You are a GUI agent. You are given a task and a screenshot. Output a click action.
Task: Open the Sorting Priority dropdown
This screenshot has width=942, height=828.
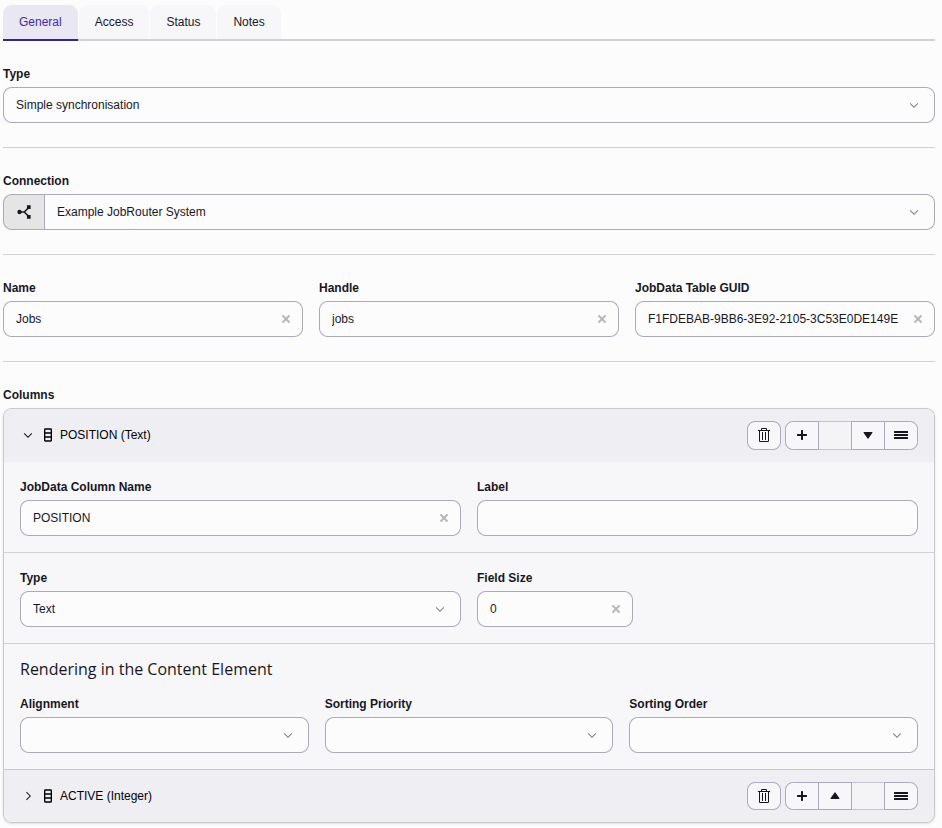click(469, 735)
